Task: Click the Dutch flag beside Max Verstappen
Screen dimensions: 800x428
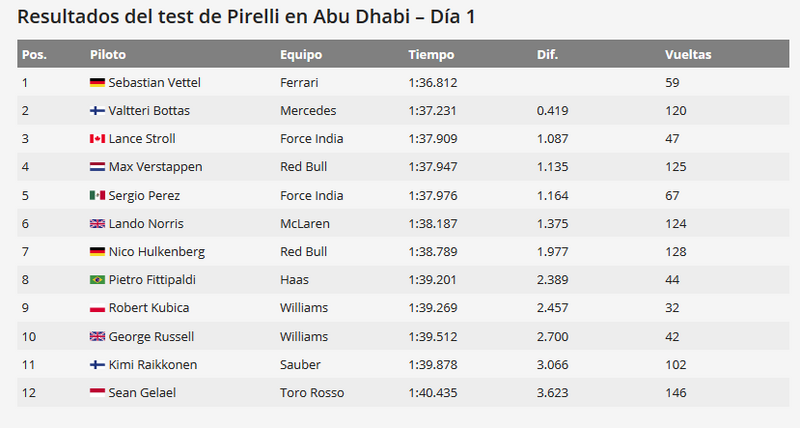Action: click(97, 167)
